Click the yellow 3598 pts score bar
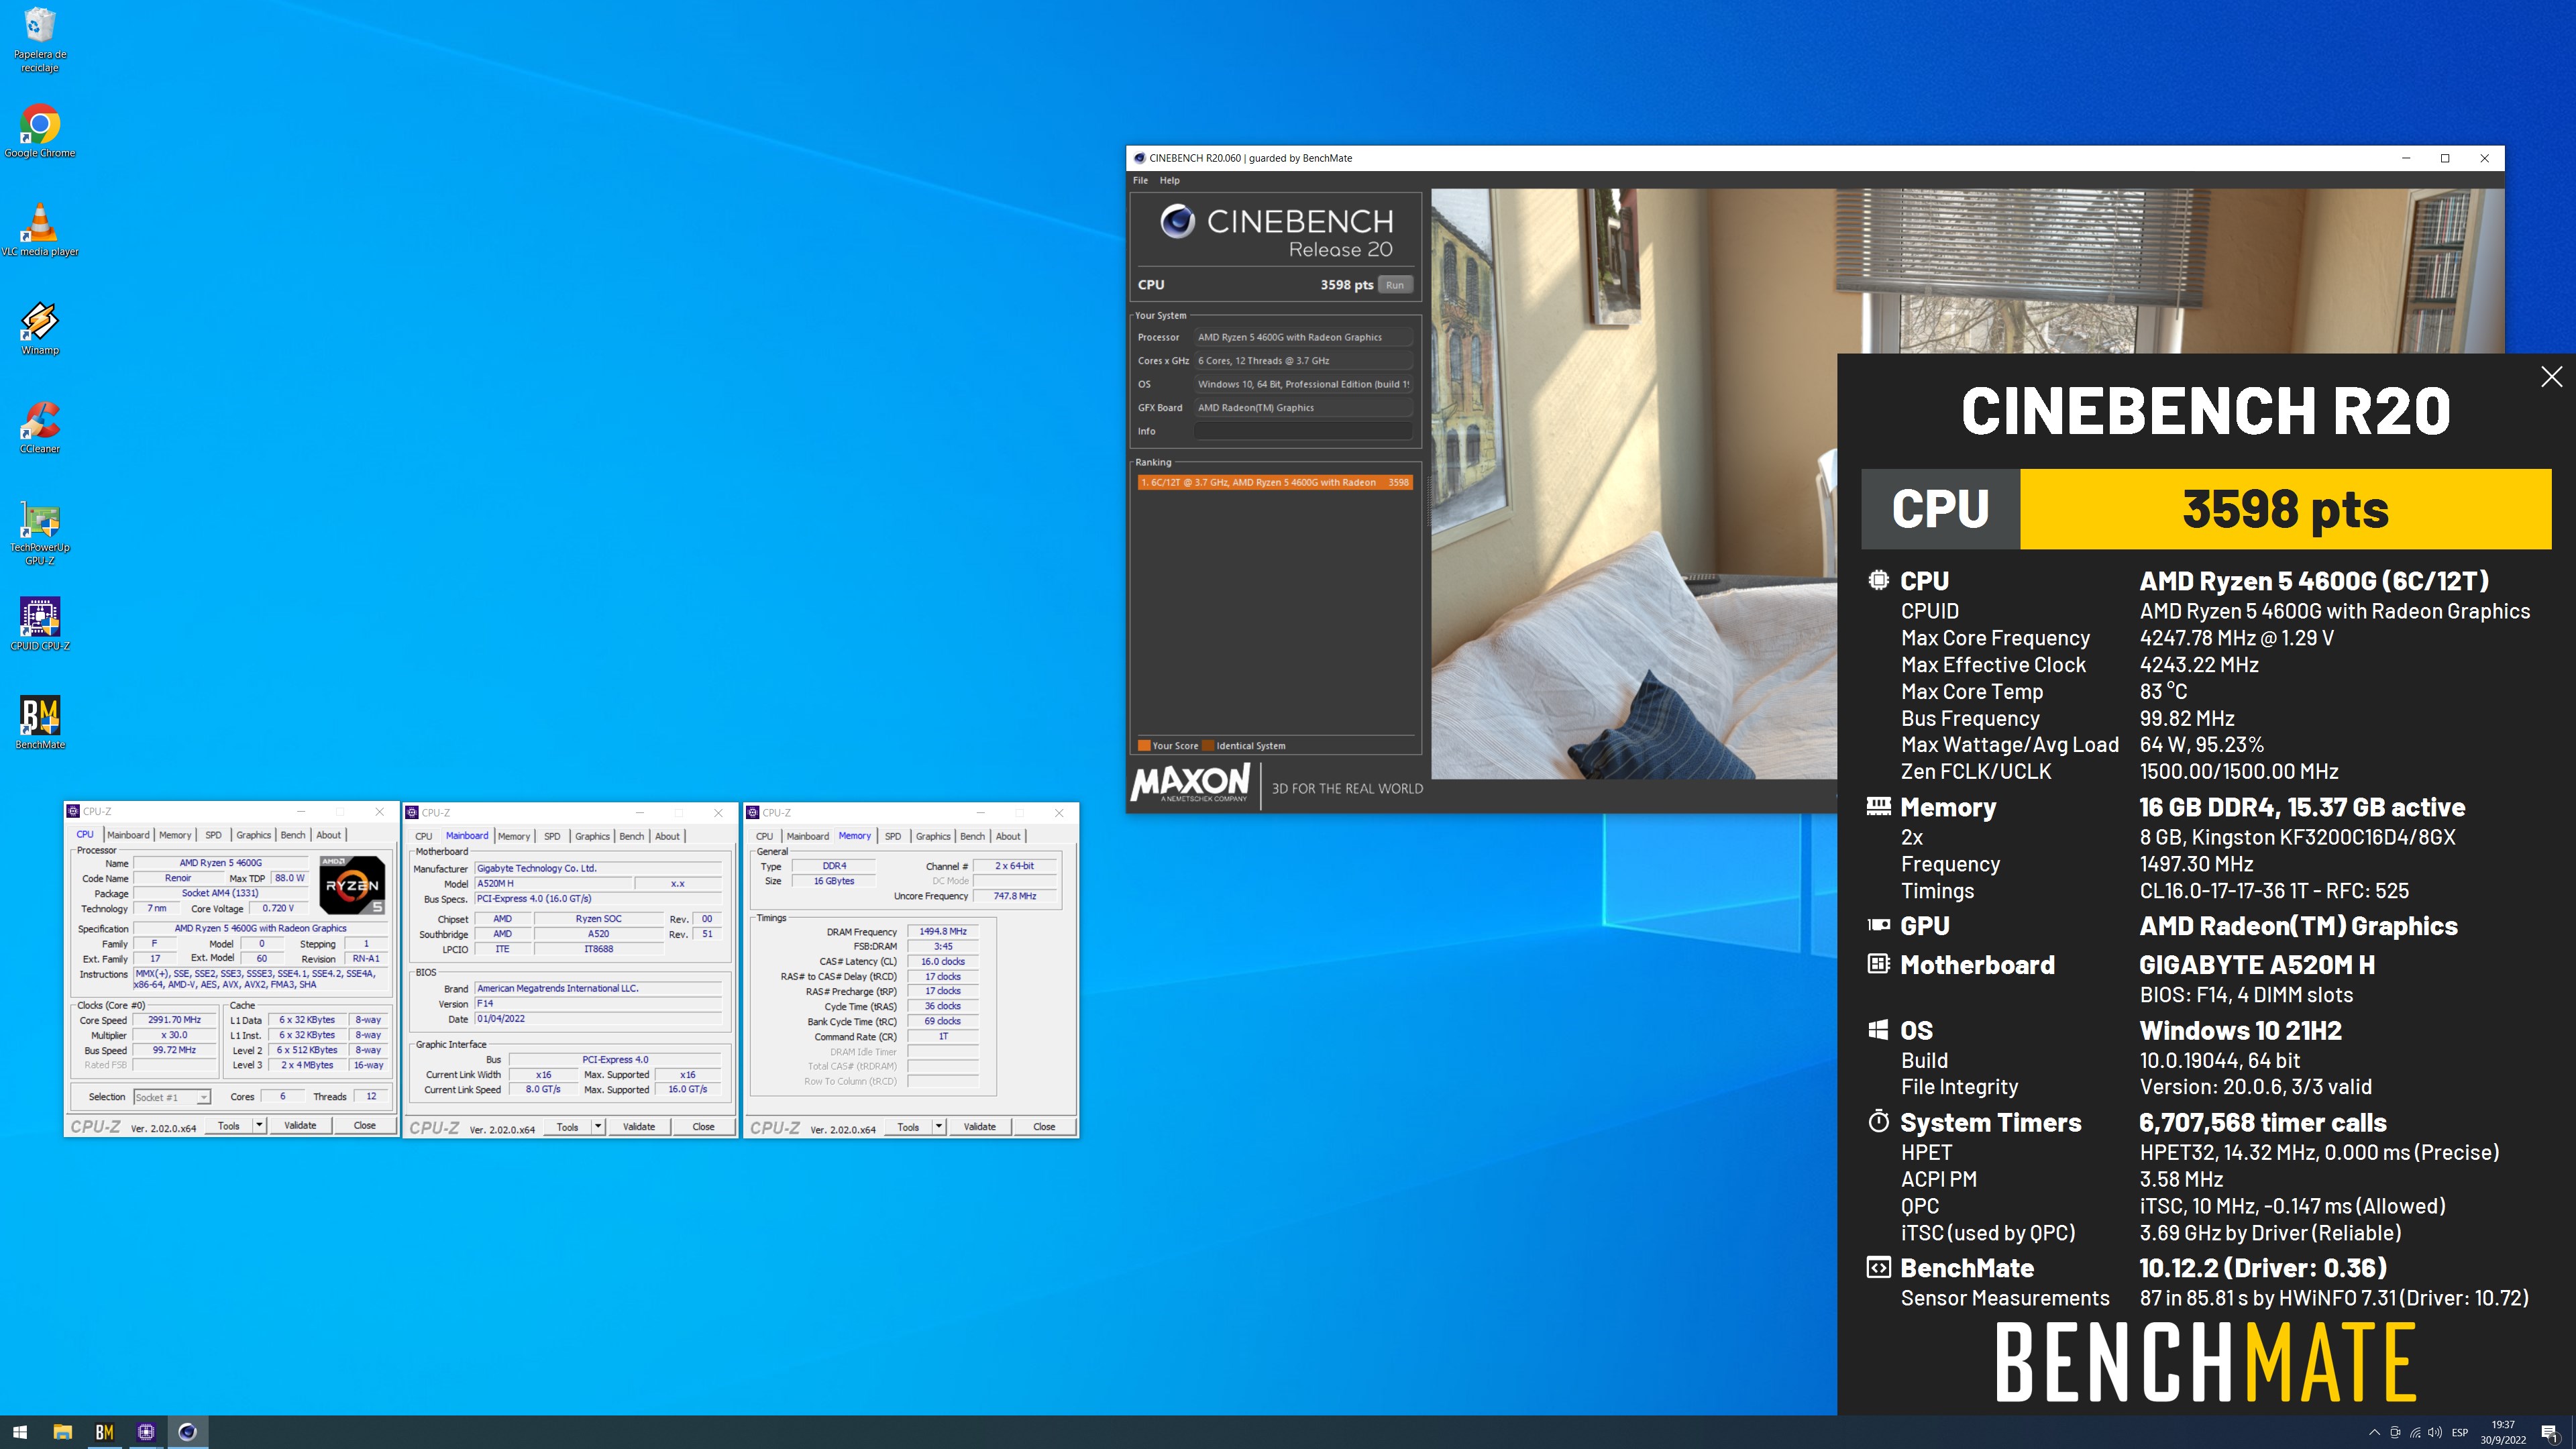2576x1449 pixels. 2285,509
